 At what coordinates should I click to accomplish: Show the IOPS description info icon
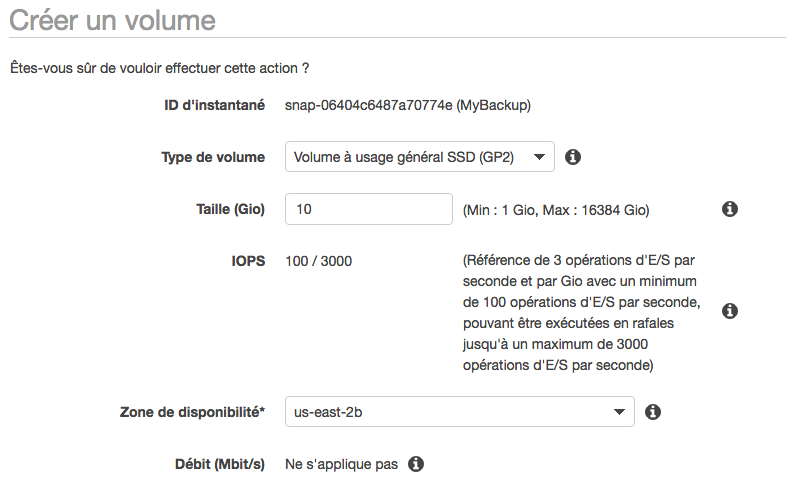coord(730,311)
